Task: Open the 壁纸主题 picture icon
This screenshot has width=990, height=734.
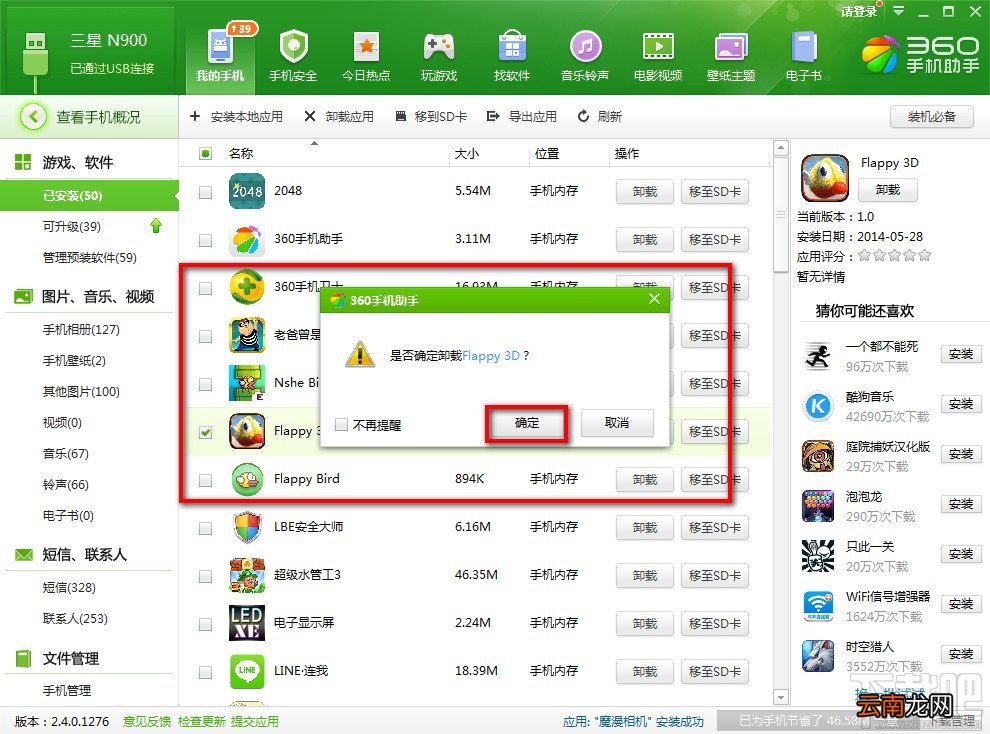Action: [x=731, y=47]
